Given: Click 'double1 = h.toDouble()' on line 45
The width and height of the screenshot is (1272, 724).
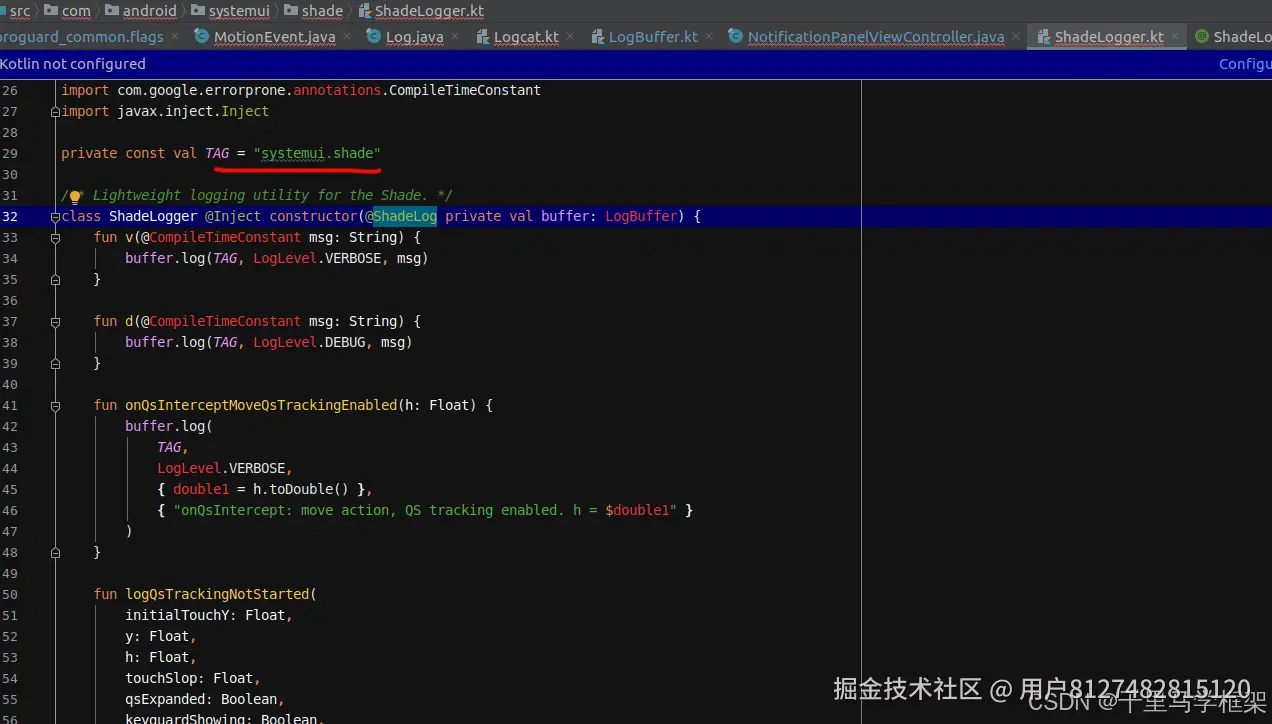Looking at the screenshot, I should point(260,489).
